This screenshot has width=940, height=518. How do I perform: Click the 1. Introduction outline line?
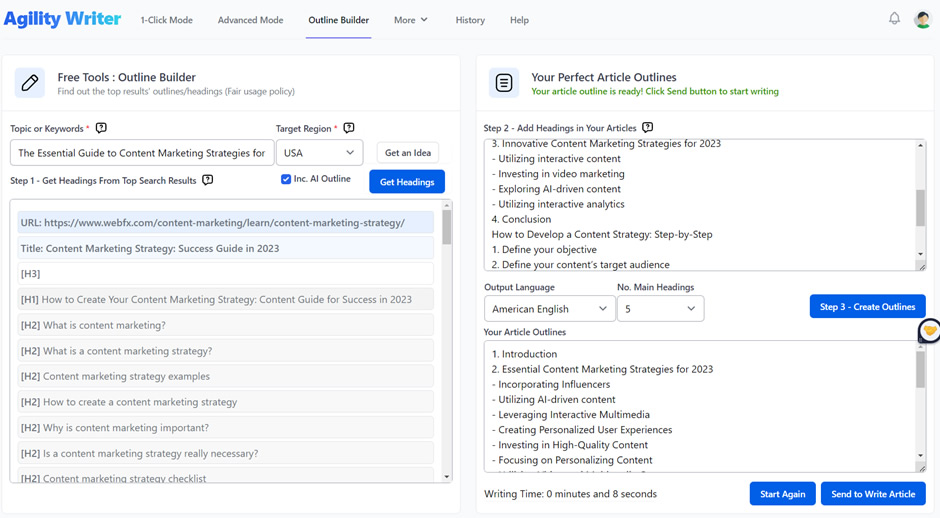point(525,354)
